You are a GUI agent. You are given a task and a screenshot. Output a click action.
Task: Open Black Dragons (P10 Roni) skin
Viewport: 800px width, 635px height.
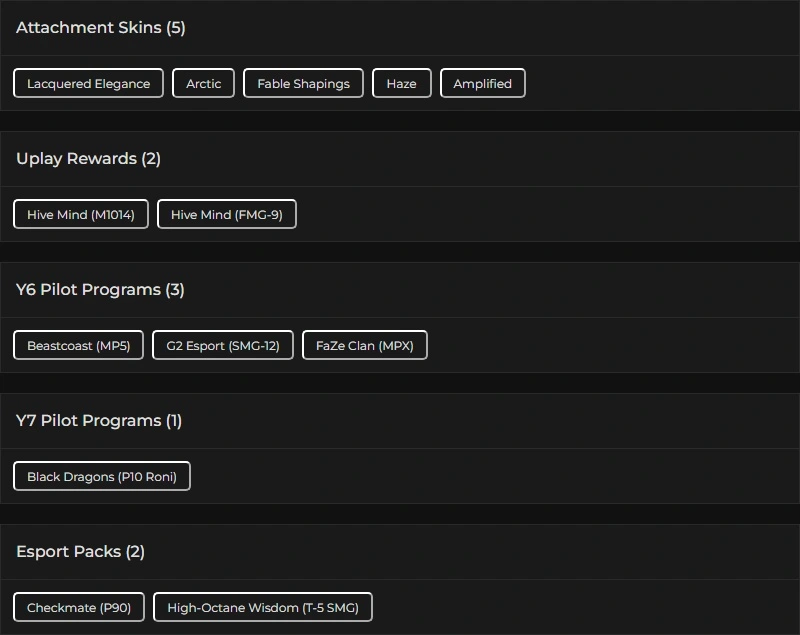pyautogui.click(x=101, y=477)
